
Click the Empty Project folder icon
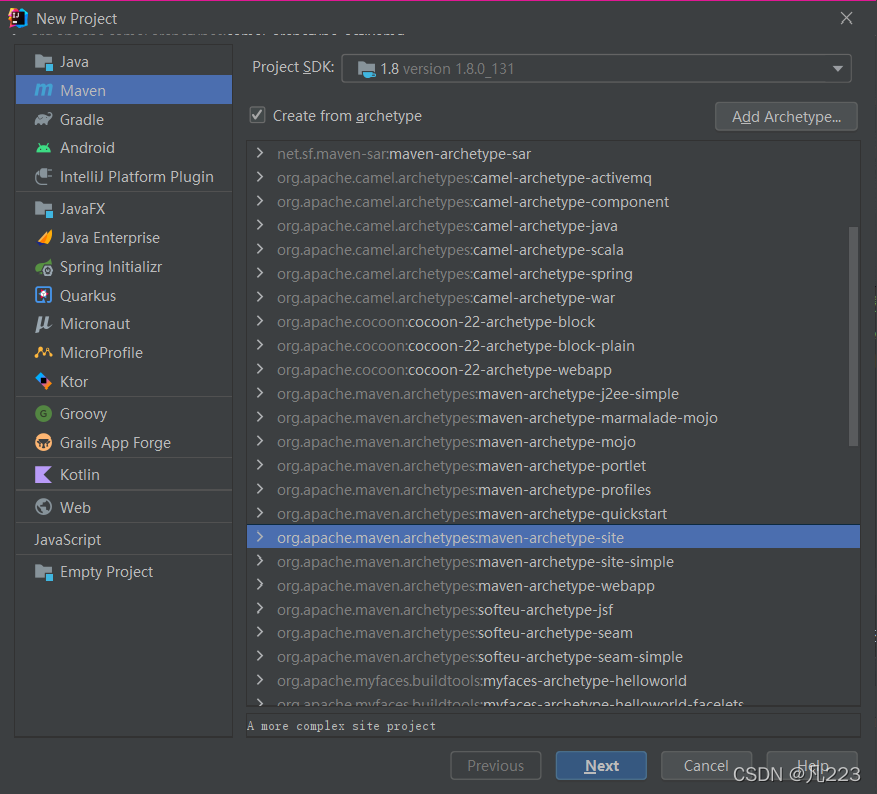coord(44,572)
